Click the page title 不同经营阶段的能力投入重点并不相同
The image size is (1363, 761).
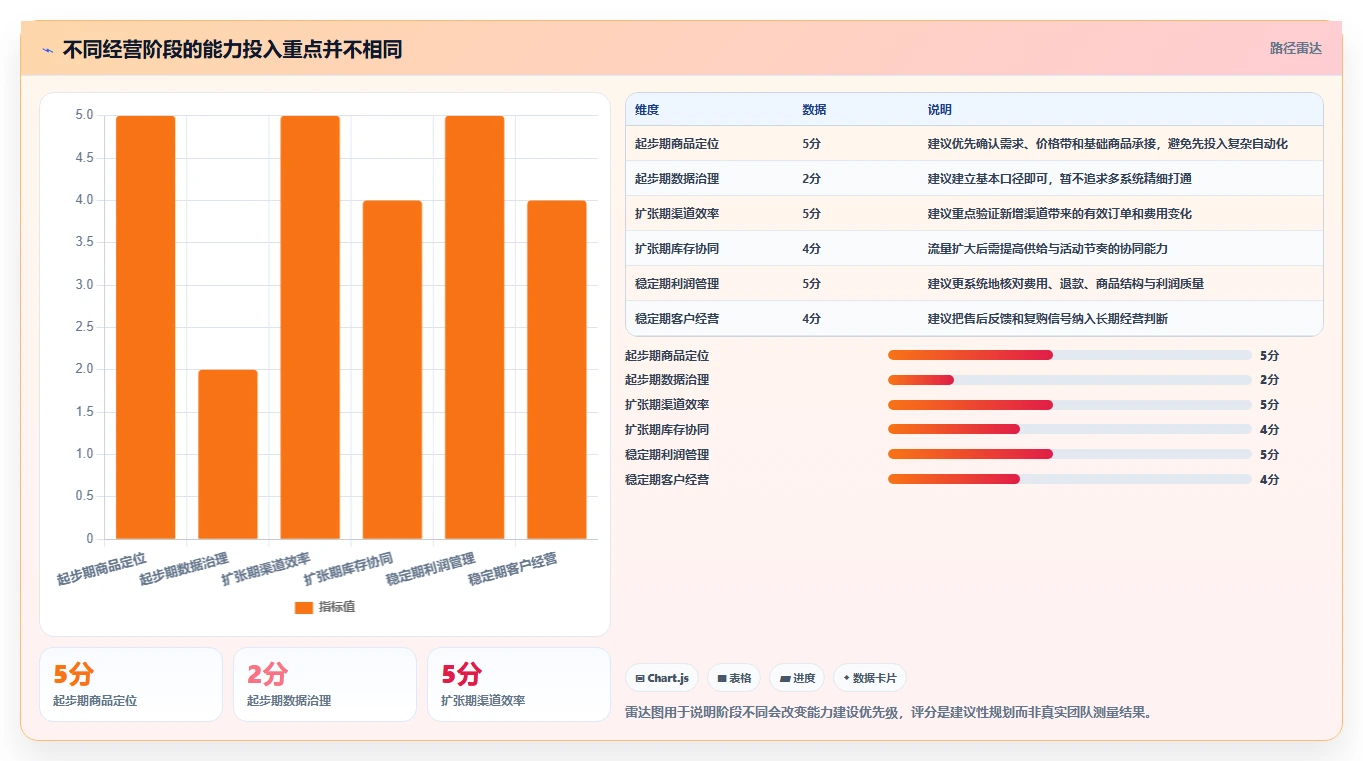(232, 50)
